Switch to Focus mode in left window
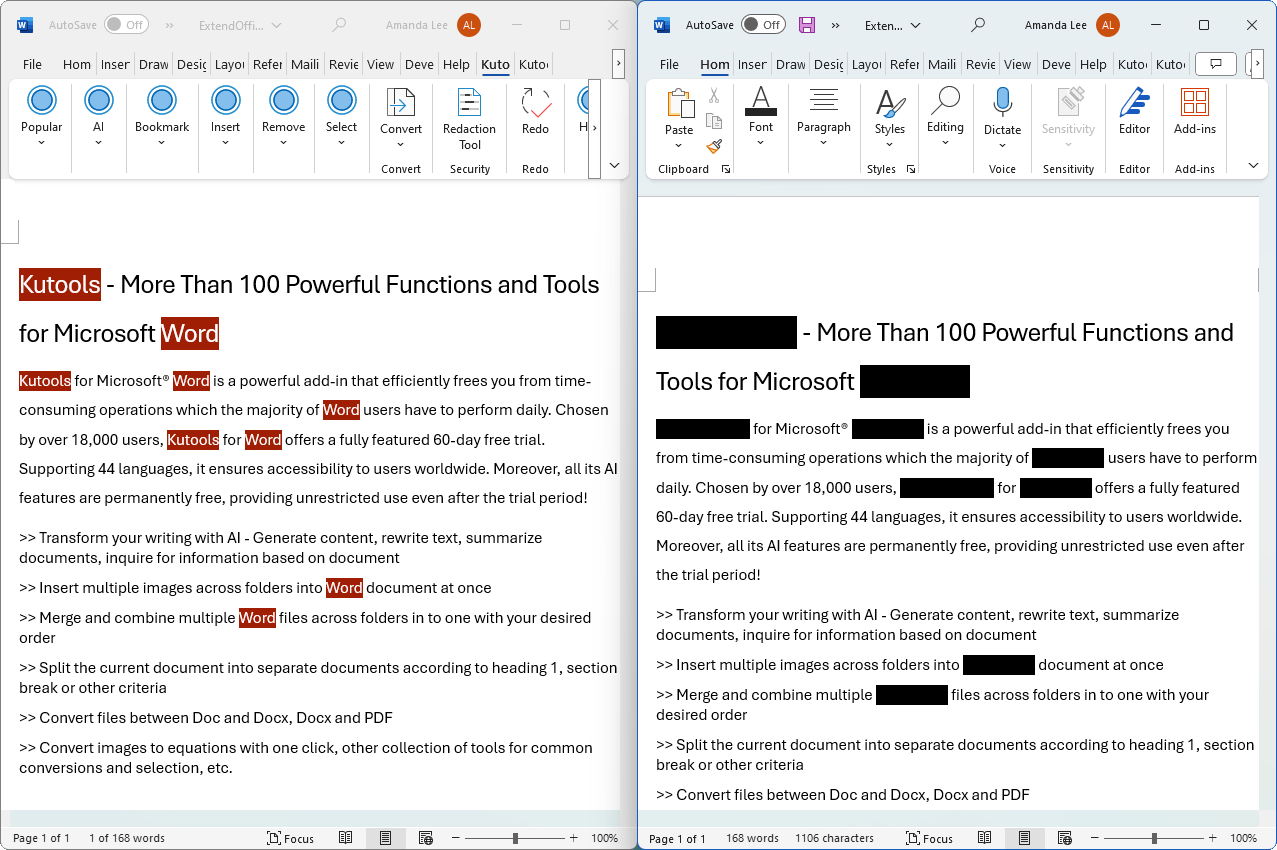This screenshot has height=850, width=1277. pyautogui.click(x=291, y=838)
